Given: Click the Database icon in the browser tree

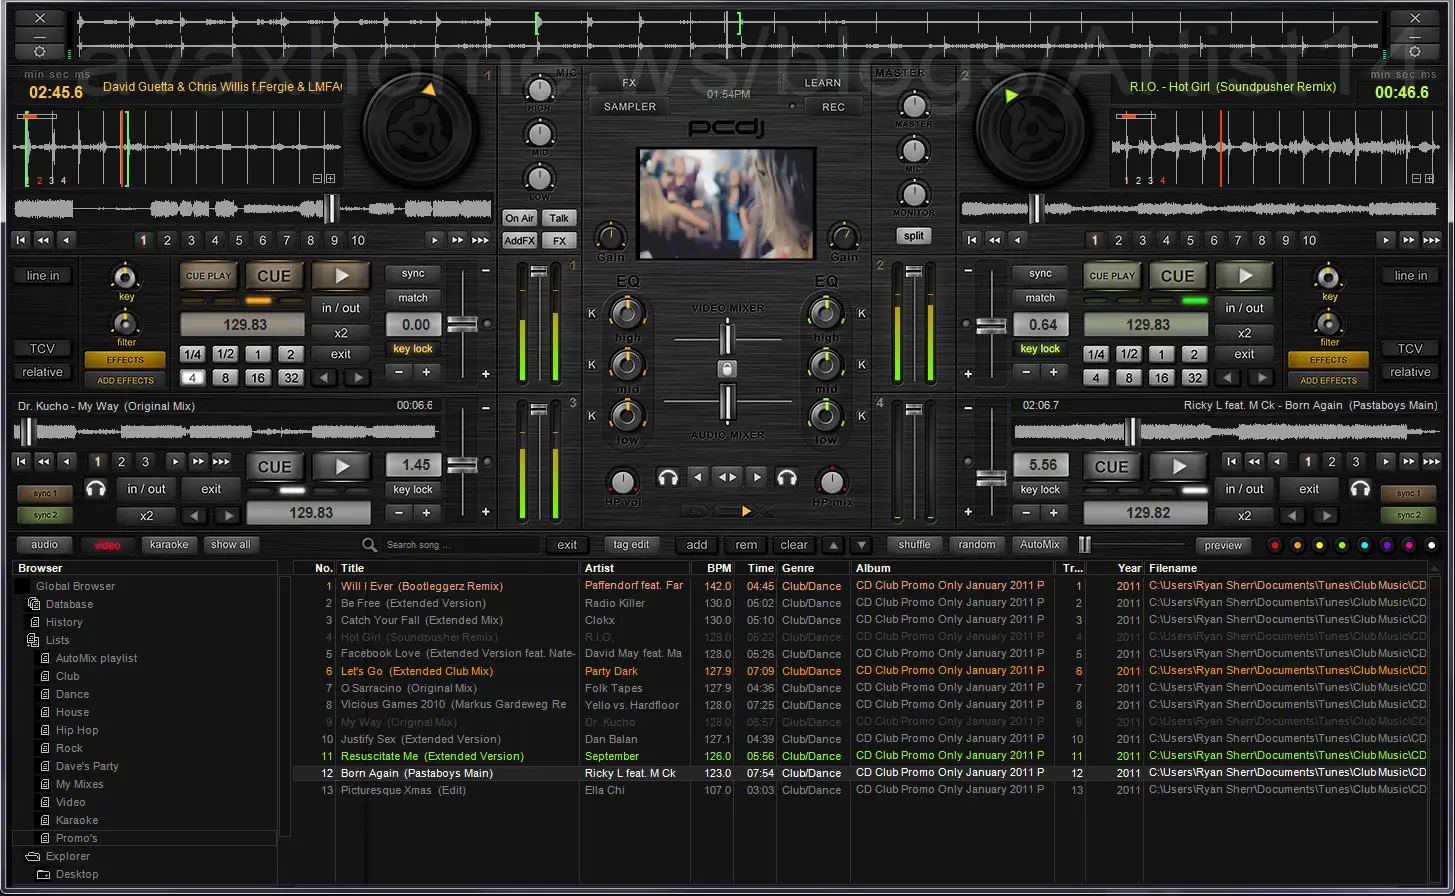Looking at the screenshot, I should click(34, 604).
